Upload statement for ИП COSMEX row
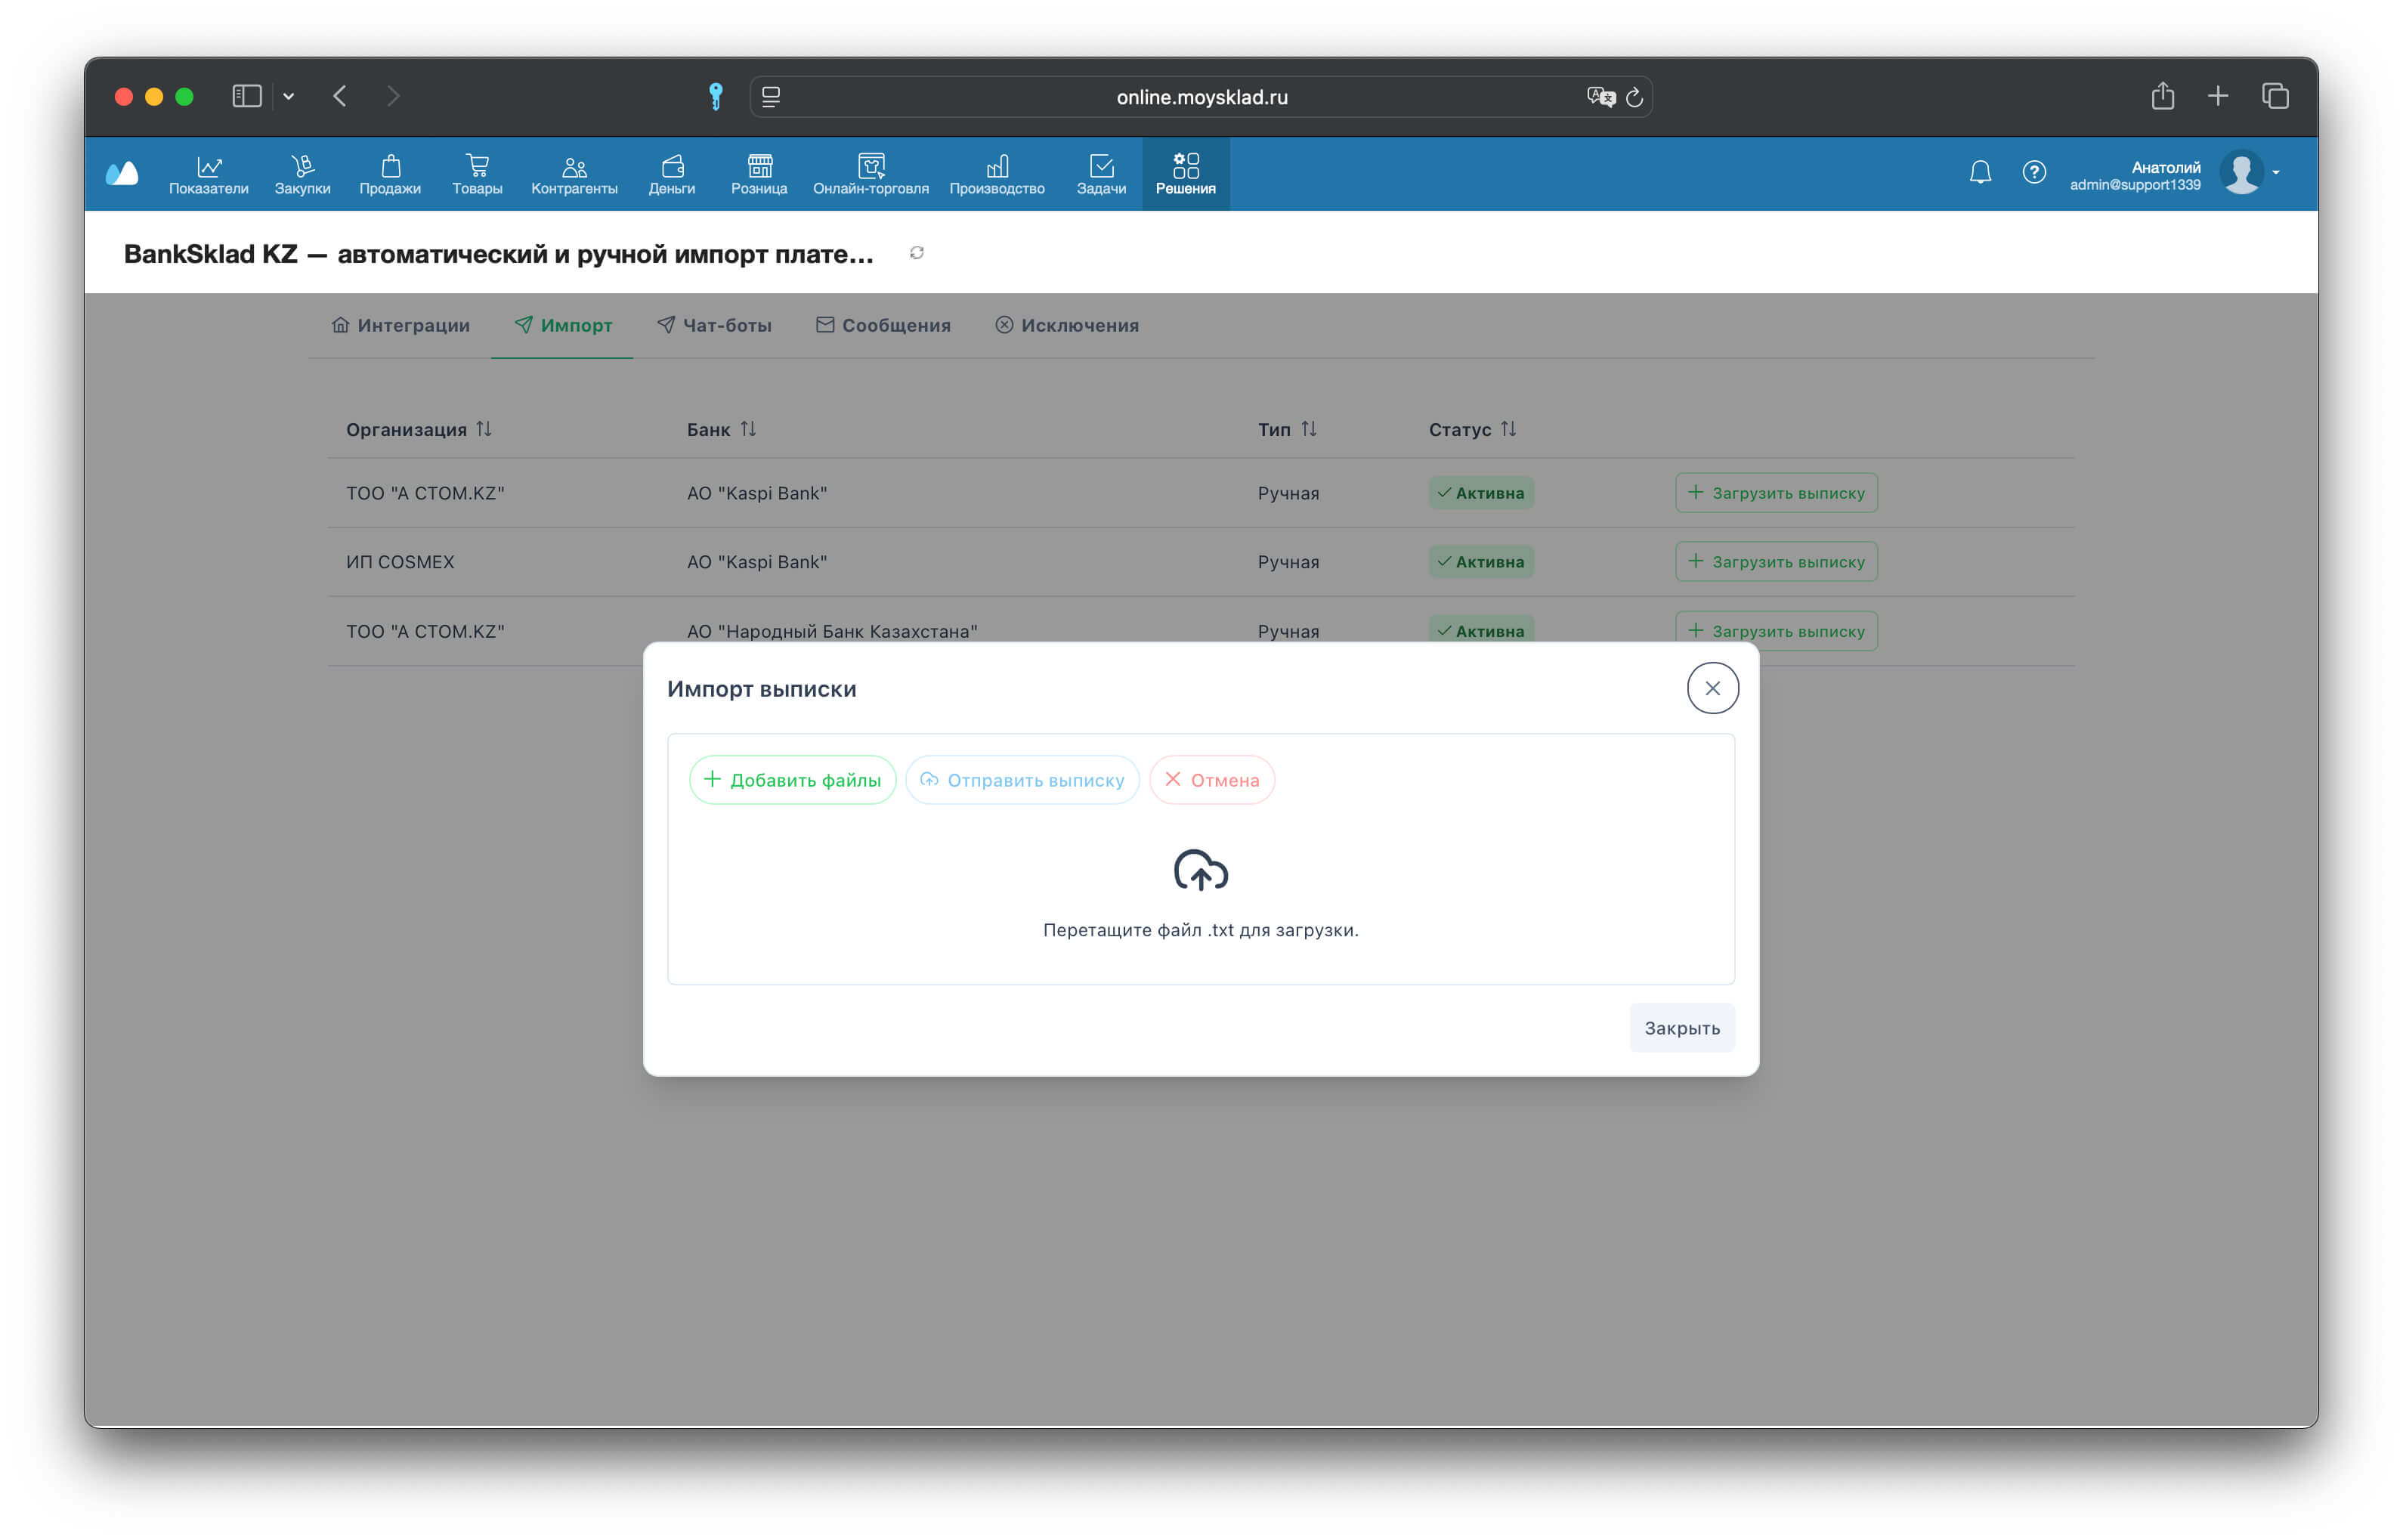Image resolution: width=2403 pixels, height=1540 pixels. coord(1776,562)
